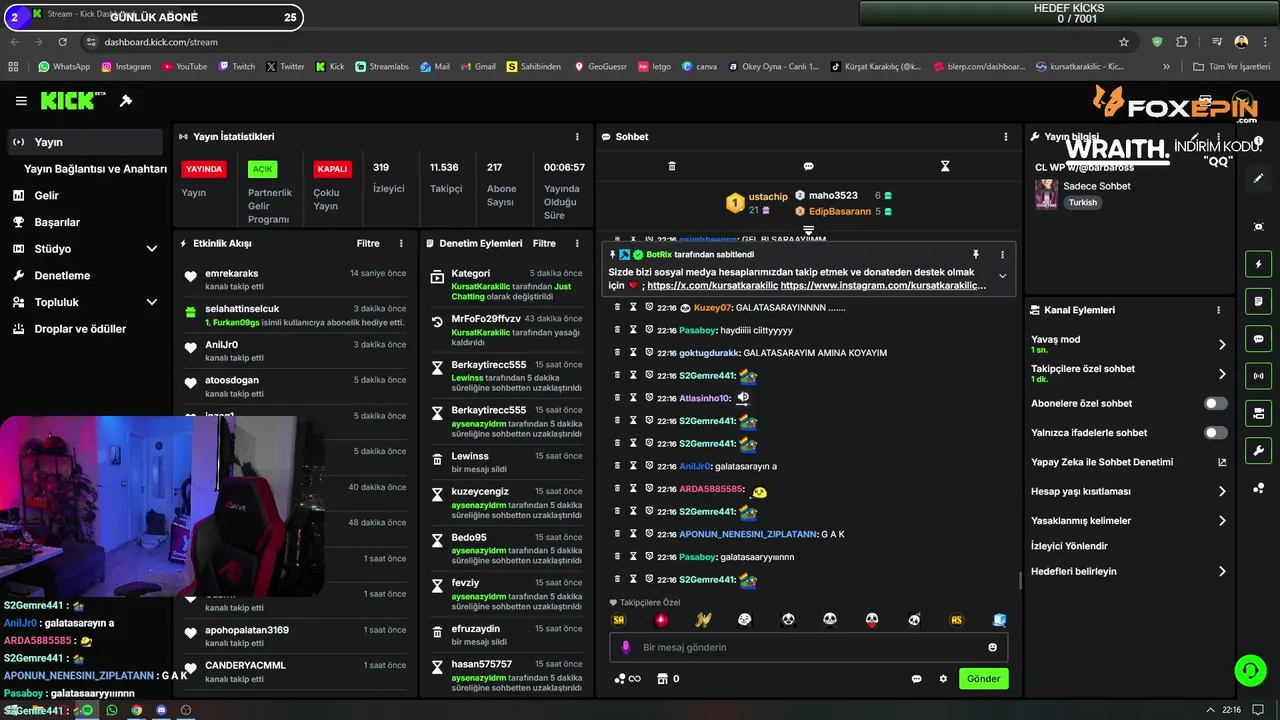The width and height of the screenshot is (1280, 720).
Task: Select the SA emote below Takipçilere Özel
Action: 619,620
